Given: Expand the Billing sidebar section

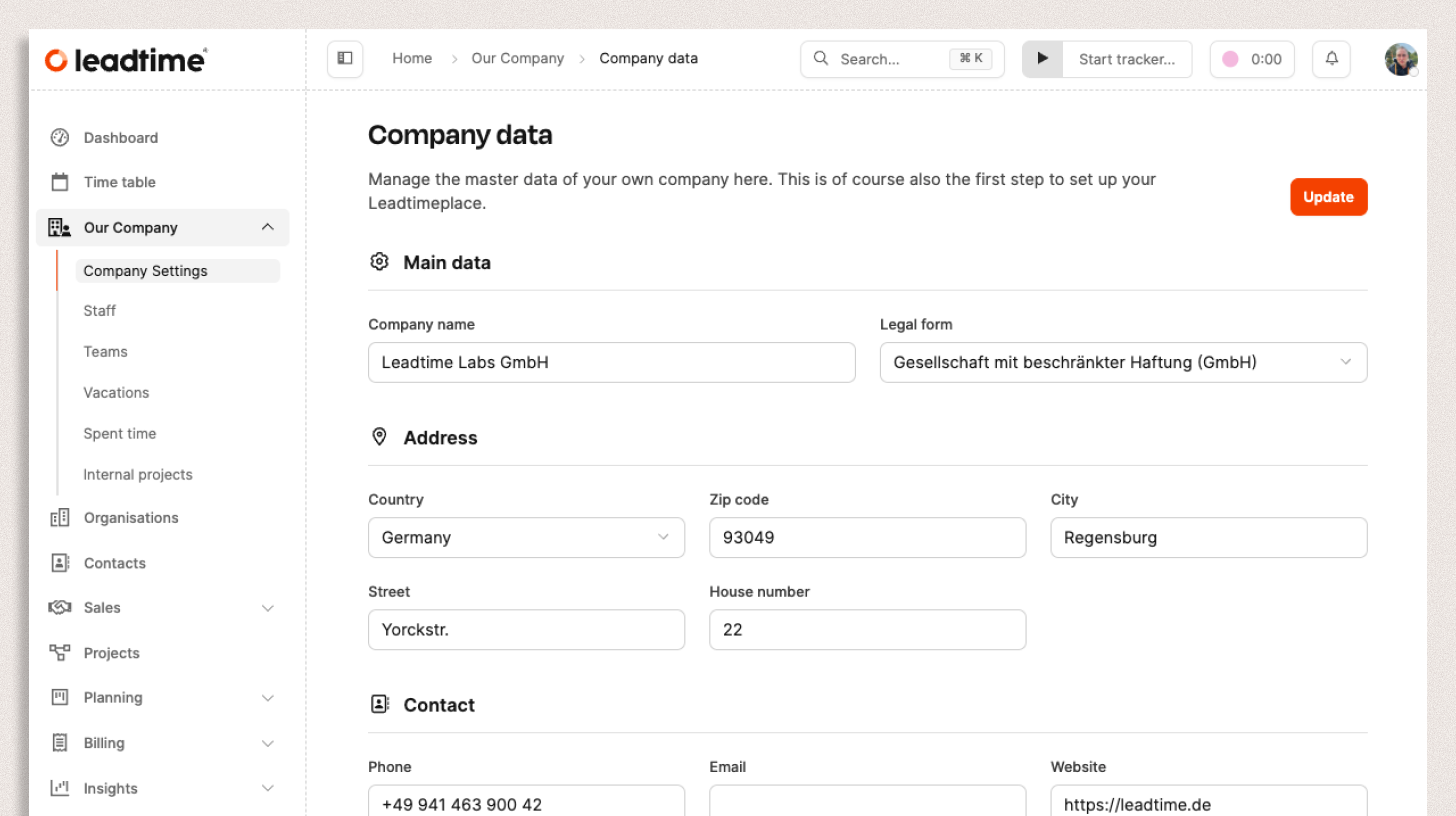Looking at the screenshot, I should (267, 743).
